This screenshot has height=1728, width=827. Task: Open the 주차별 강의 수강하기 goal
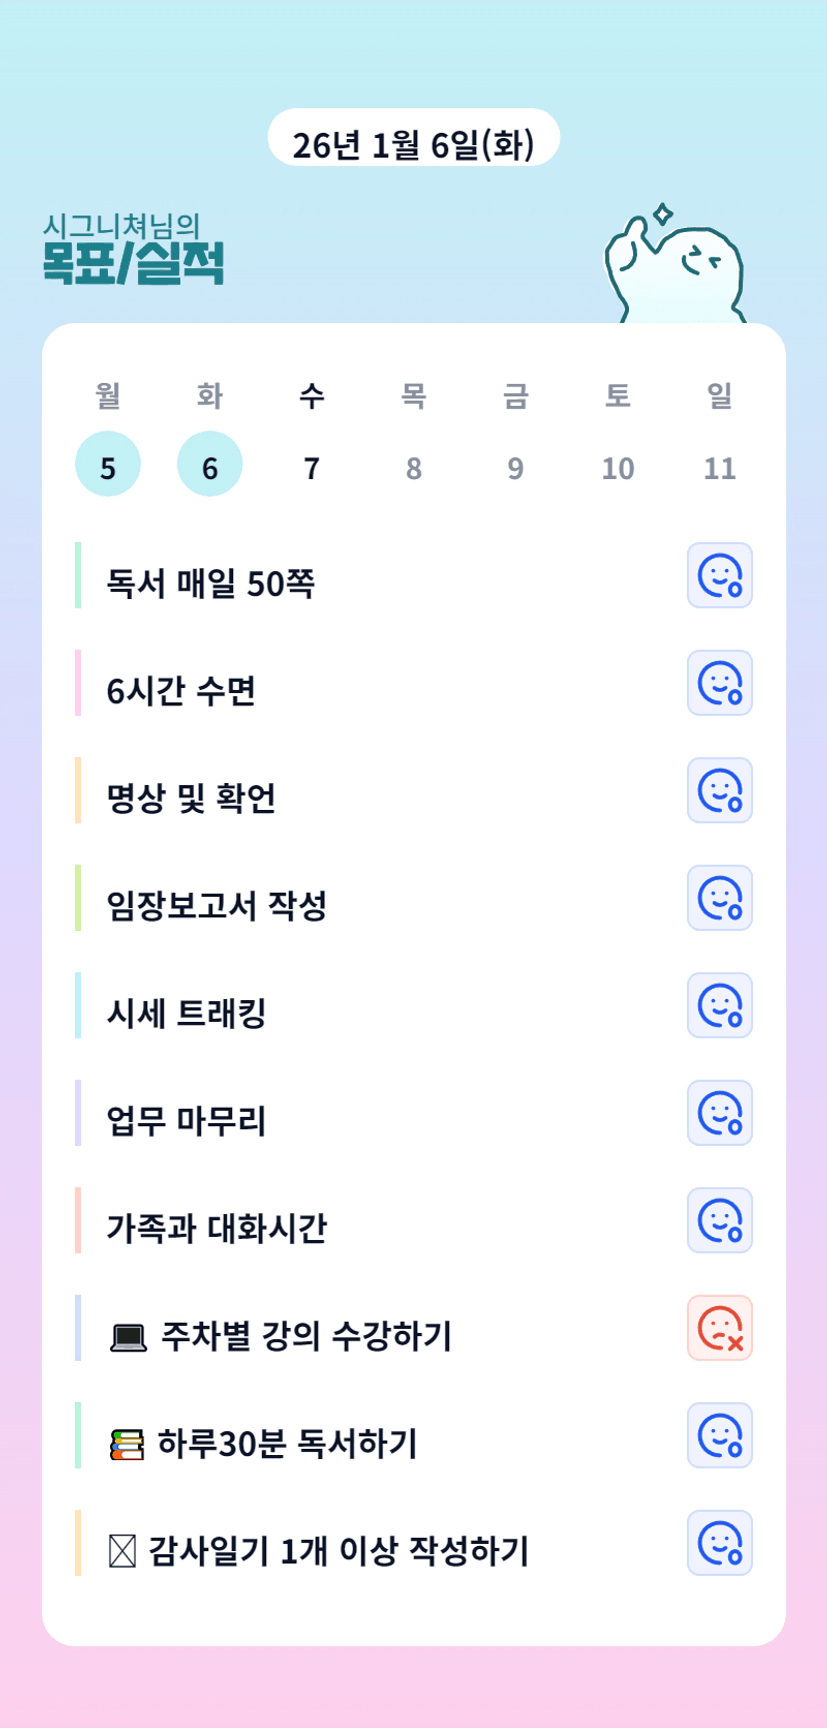306,1336
